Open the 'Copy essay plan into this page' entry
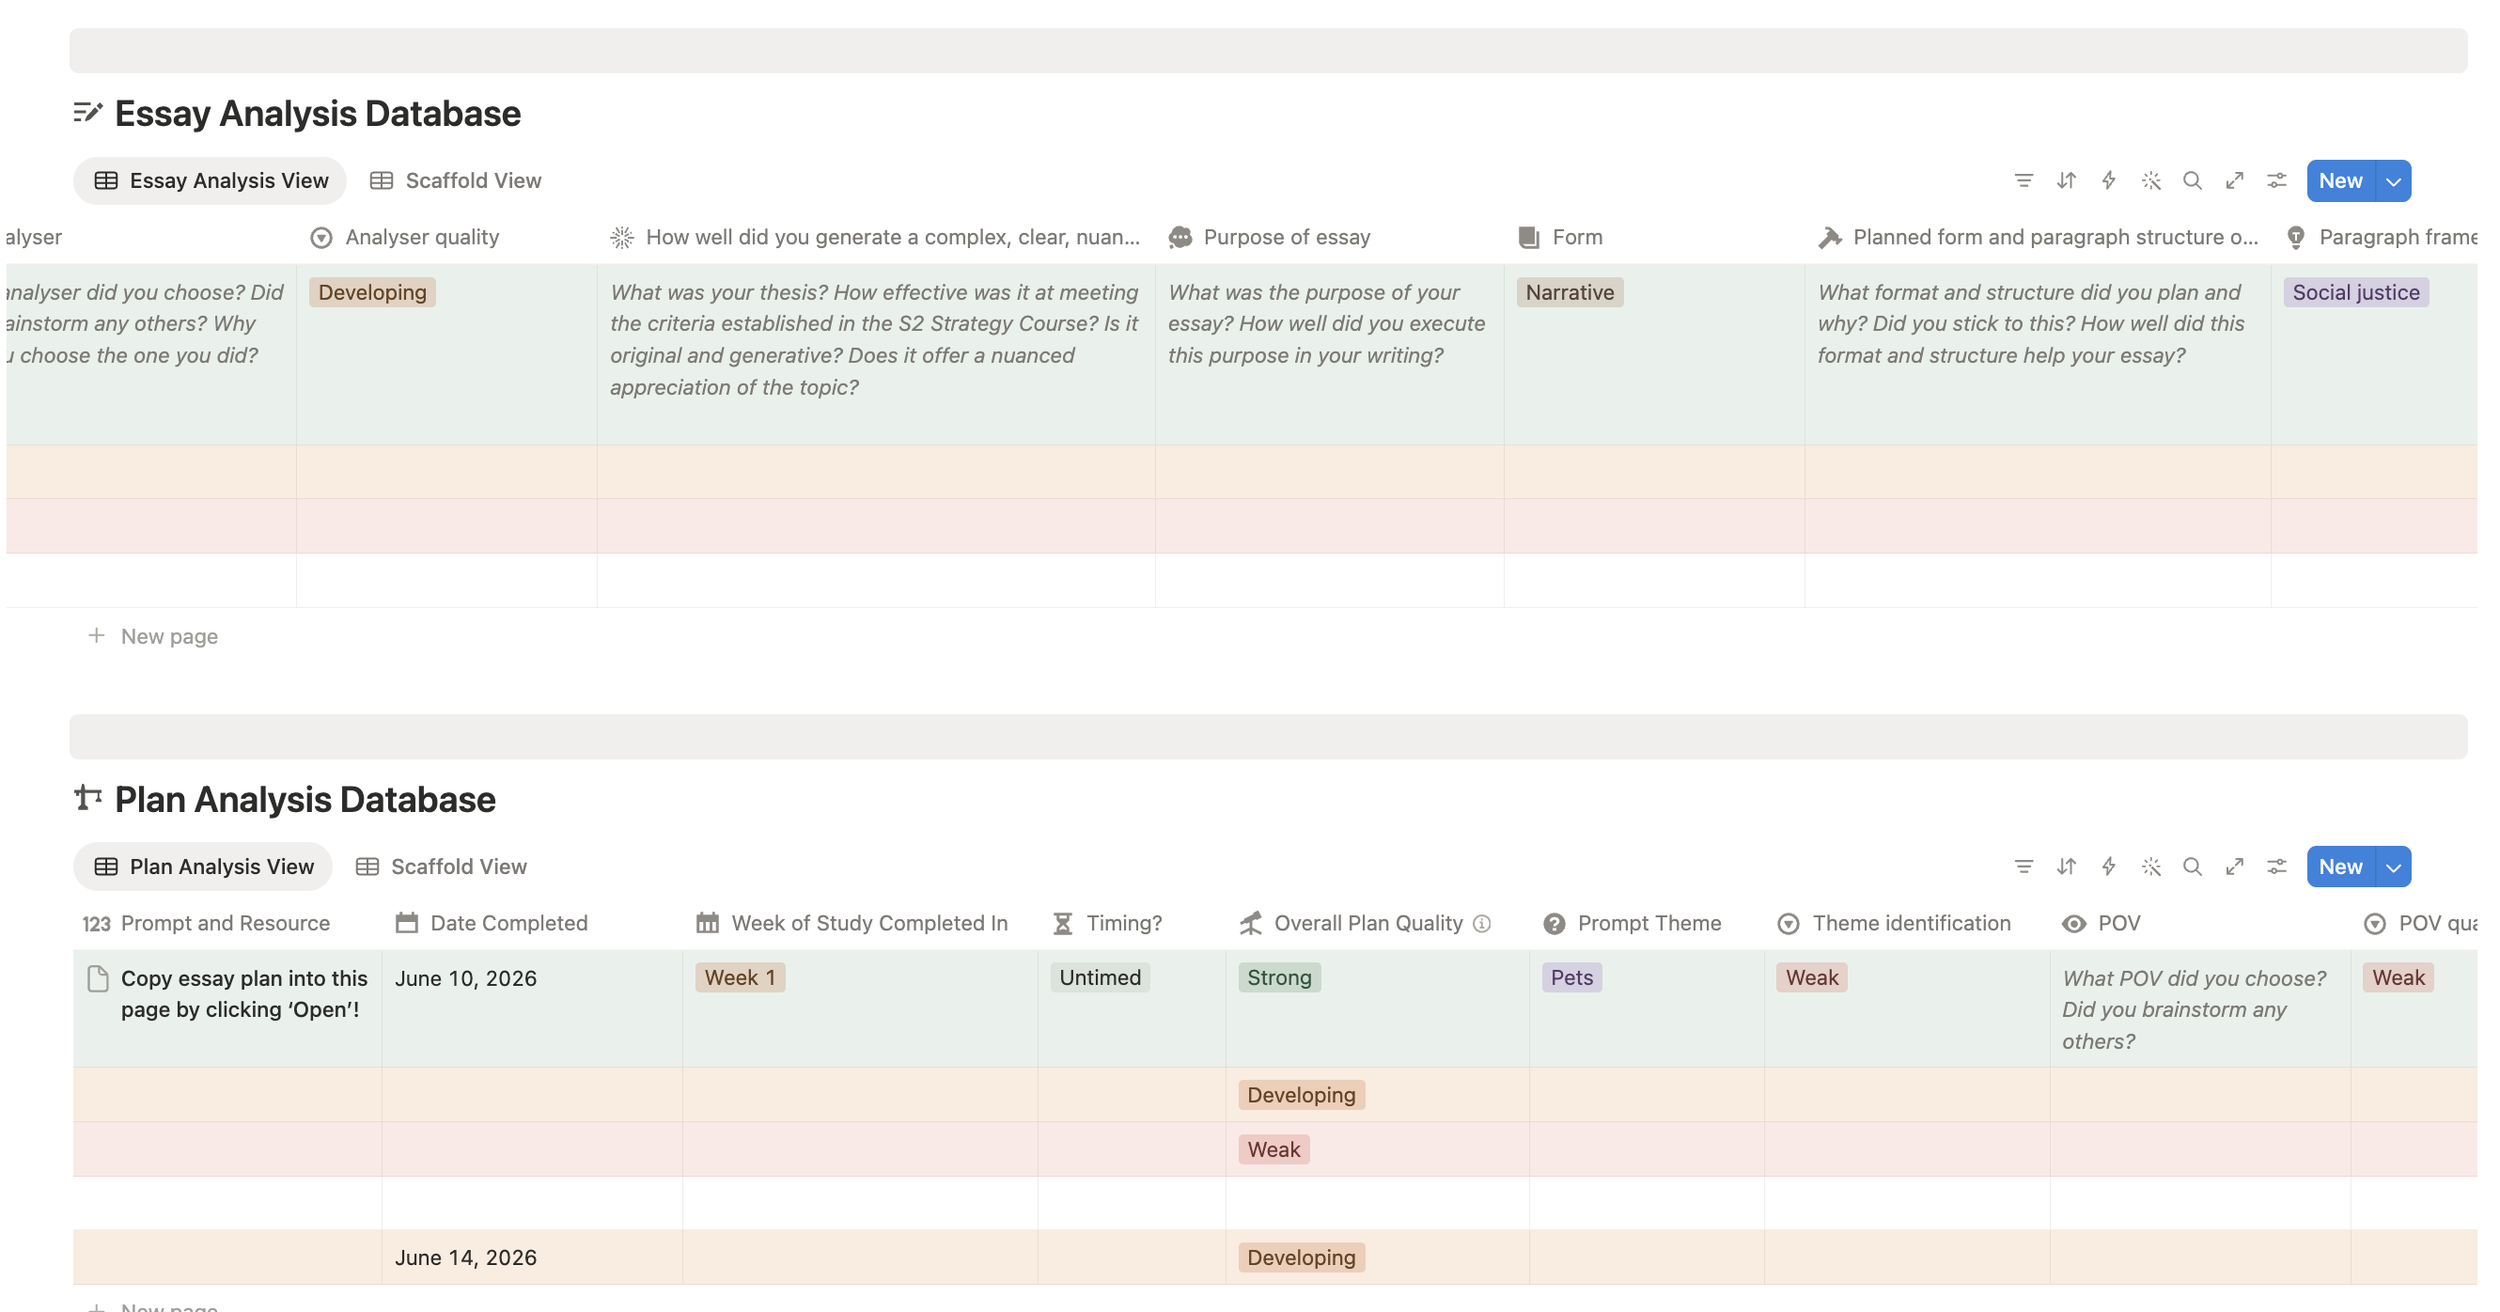2500x1312 pixels. pos(244,994)
